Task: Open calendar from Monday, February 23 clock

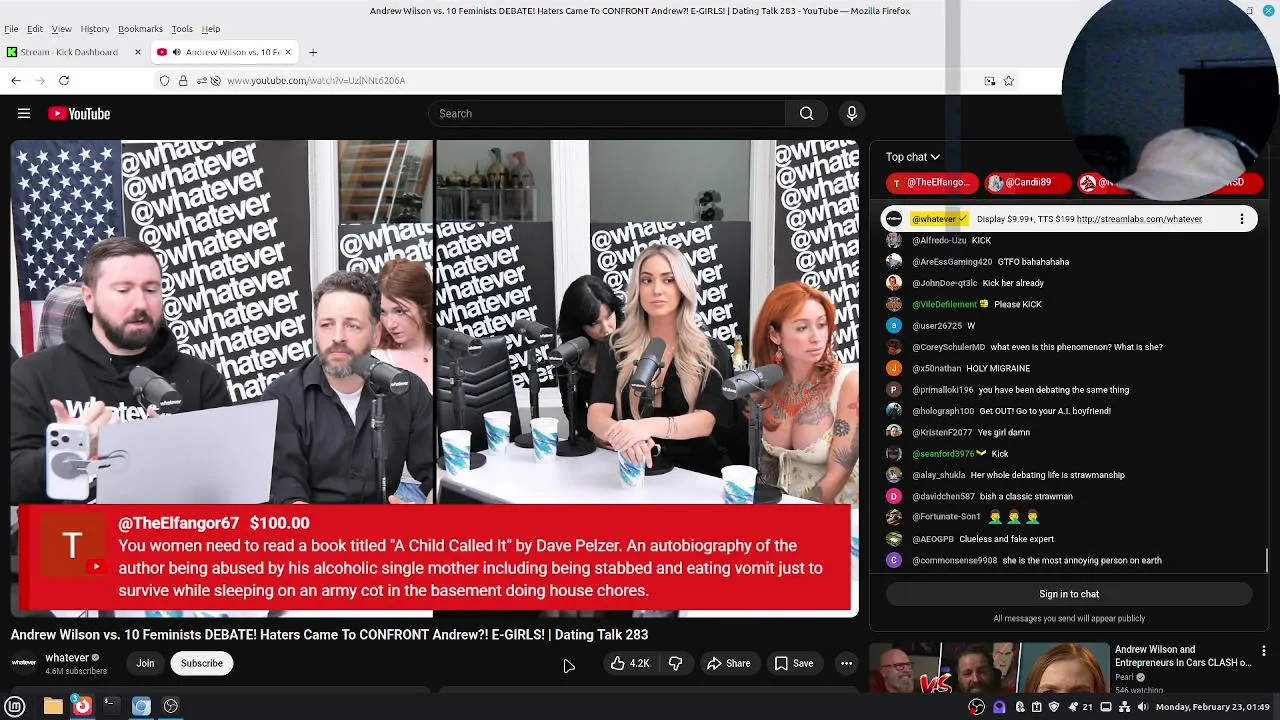Action: point(1212,707)
